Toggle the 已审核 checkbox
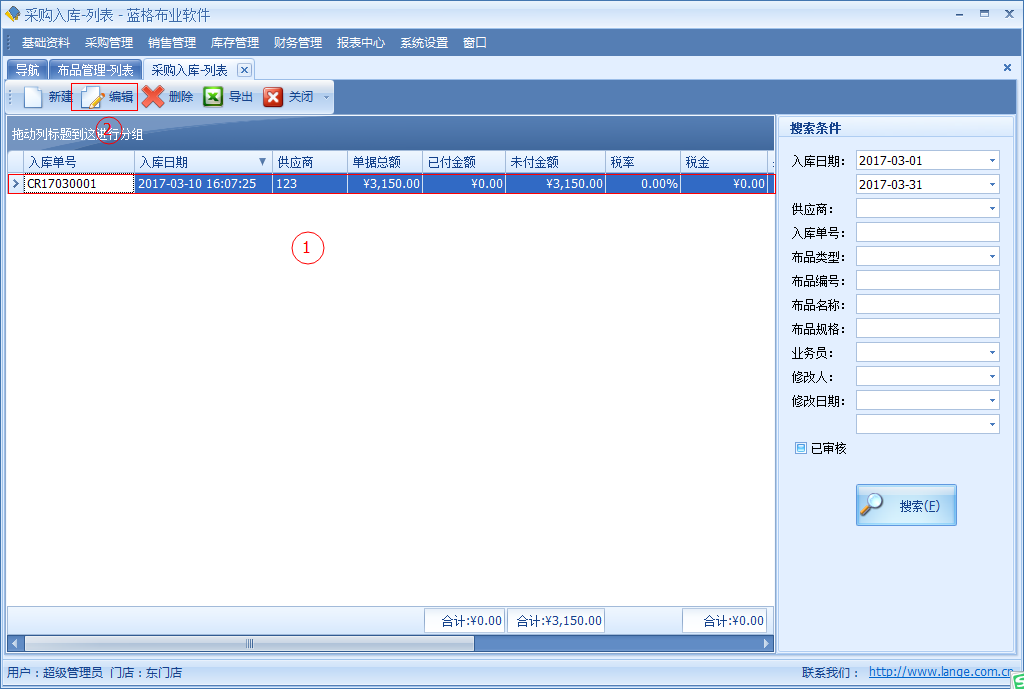The image size is (1024, 689). click(x=801, y=448)
